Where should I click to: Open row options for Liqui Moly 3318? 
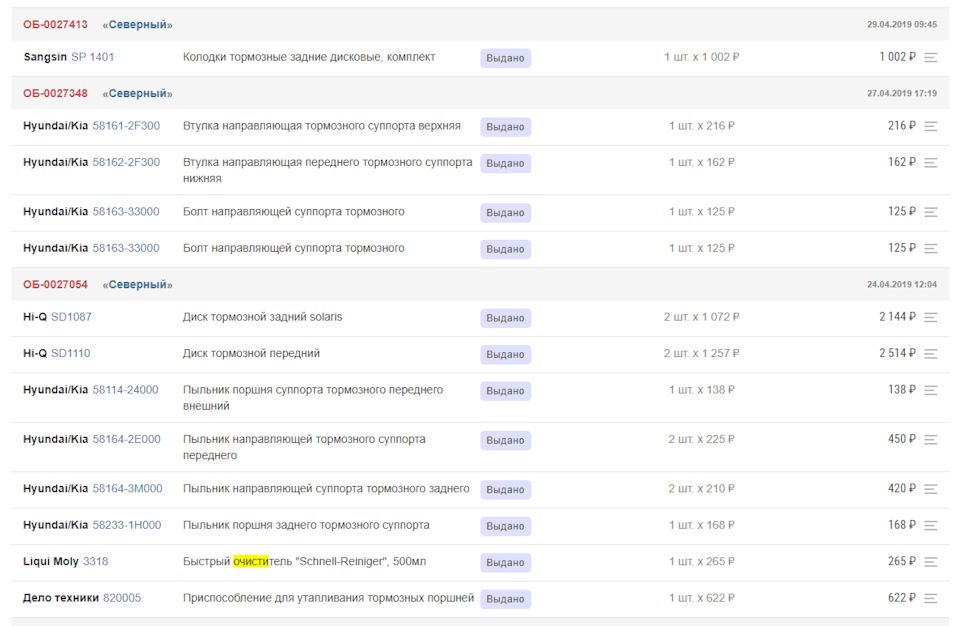(x=931, y=562)
